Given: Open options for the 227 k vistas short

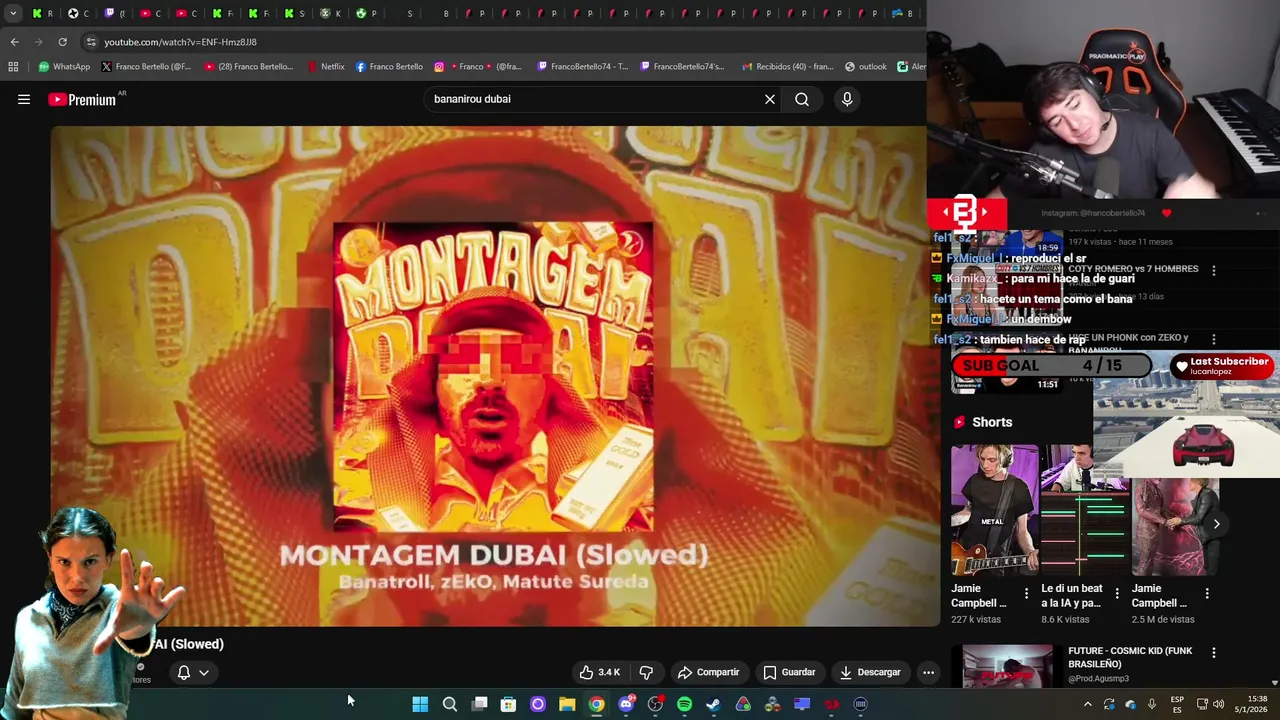Looking at the screenshot, I should tap(1026, 594).
